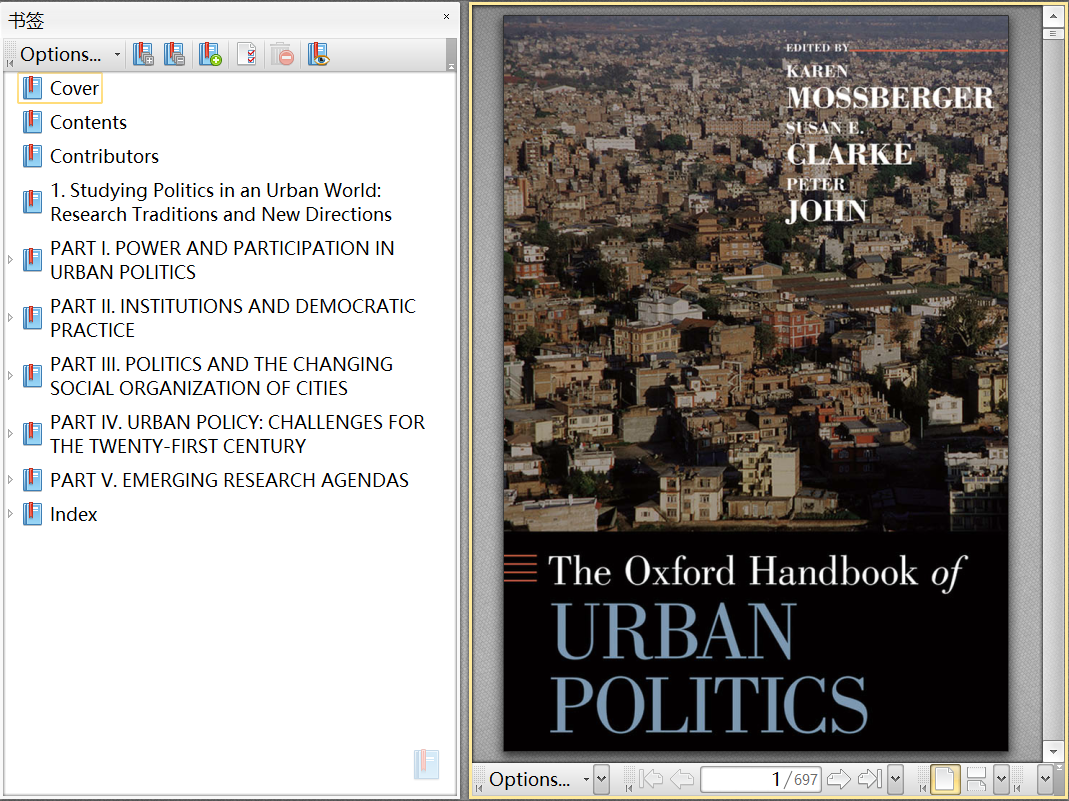Jump to the last page of the book
1069x801 pixels.
click(866, 779)
